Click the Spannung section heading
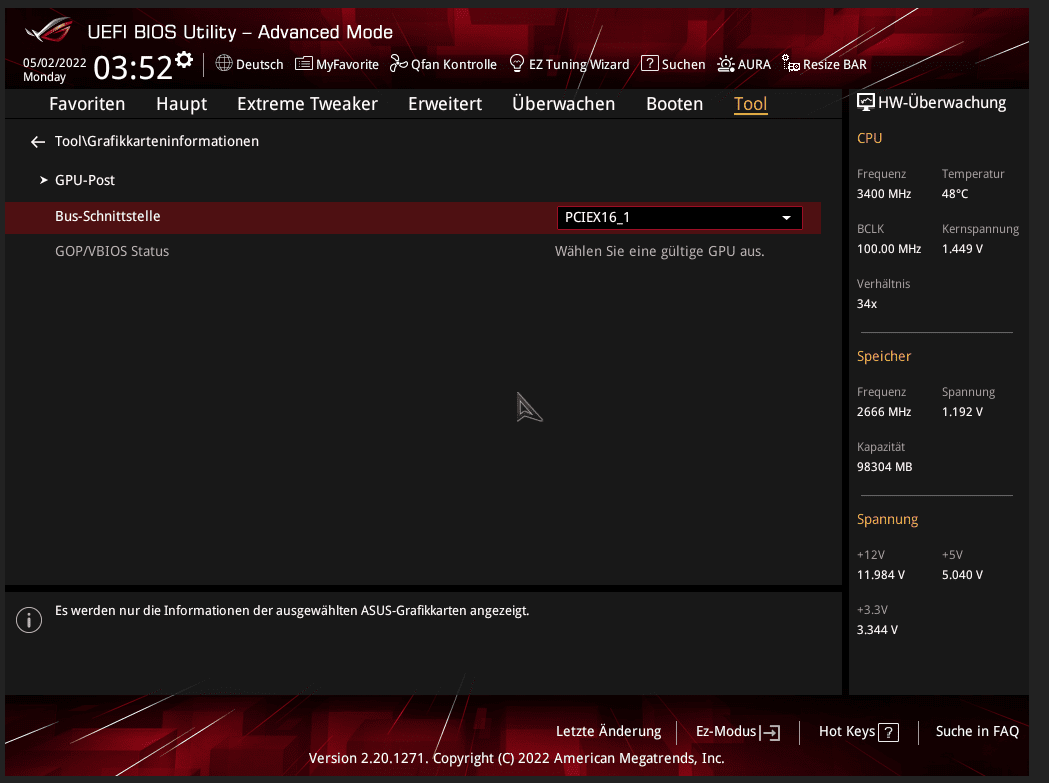This screenshot has height=783, width=1049. 887,520
